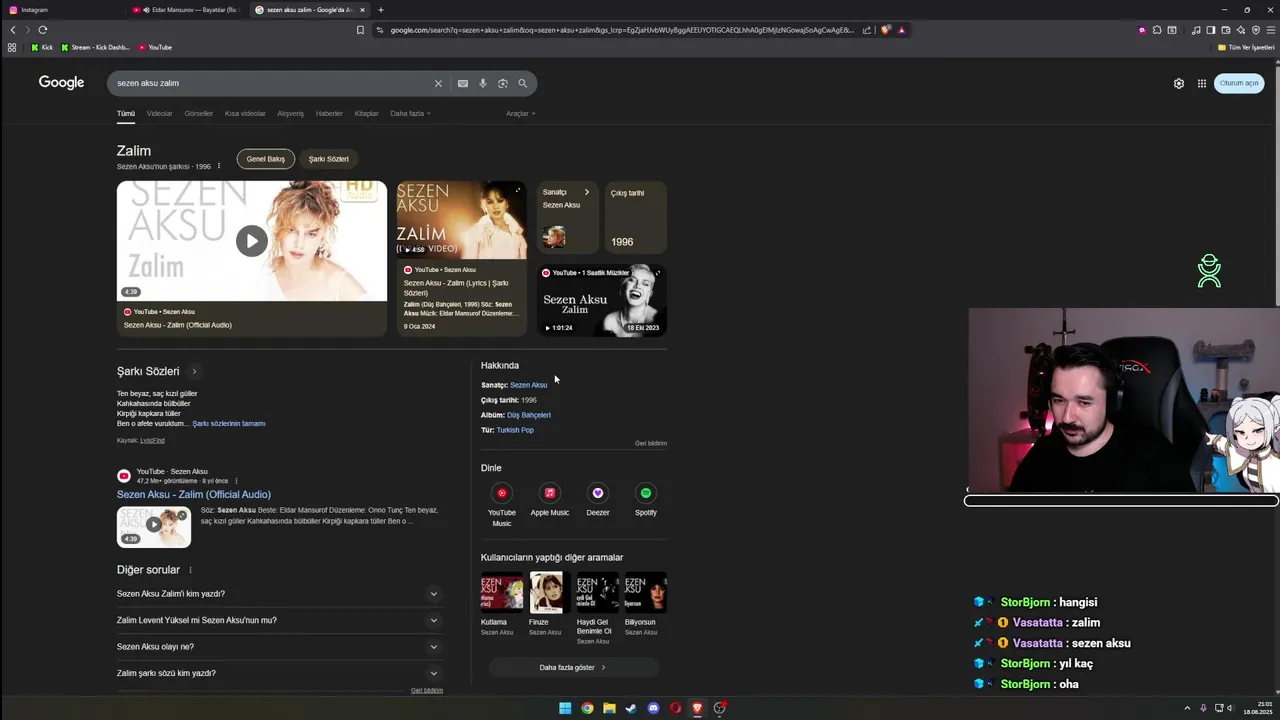The image size is (1280, 720).
Task: Open the Zalim Lyrics video thumbnail
Action: click(461, 220)
